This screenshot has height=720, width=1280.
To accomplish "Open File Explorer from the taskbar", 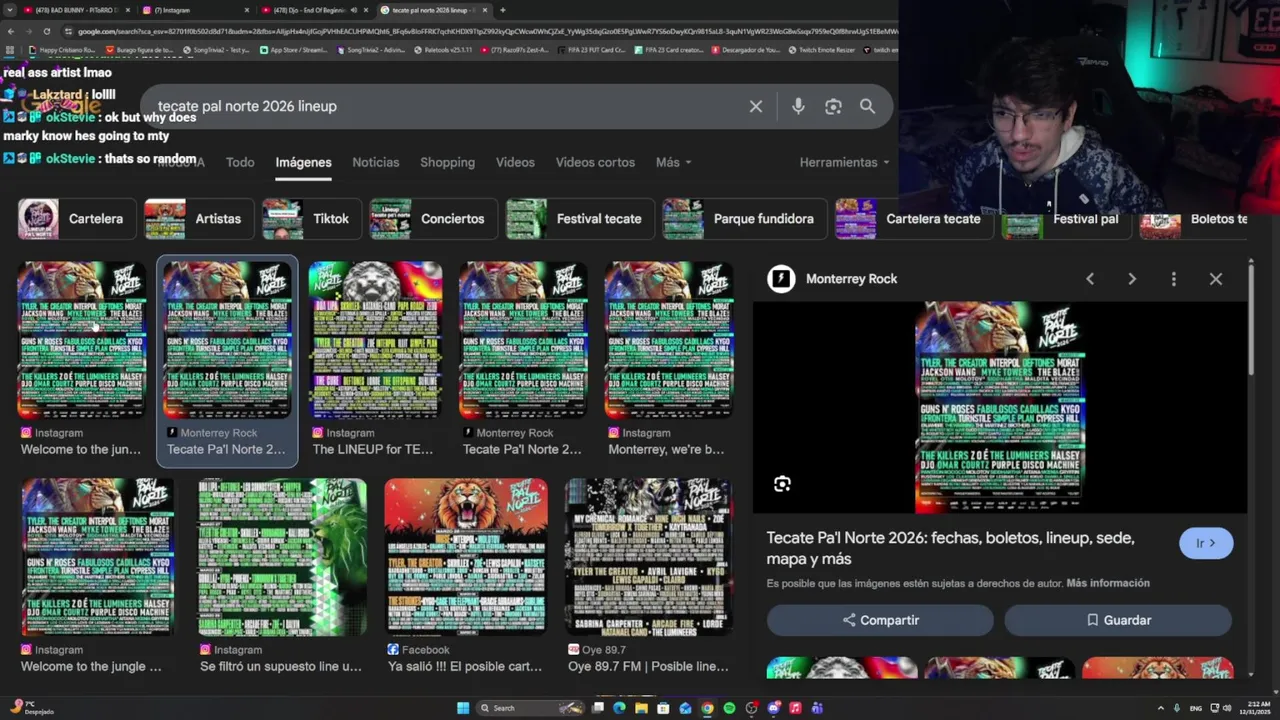I will tap(641, 708).
